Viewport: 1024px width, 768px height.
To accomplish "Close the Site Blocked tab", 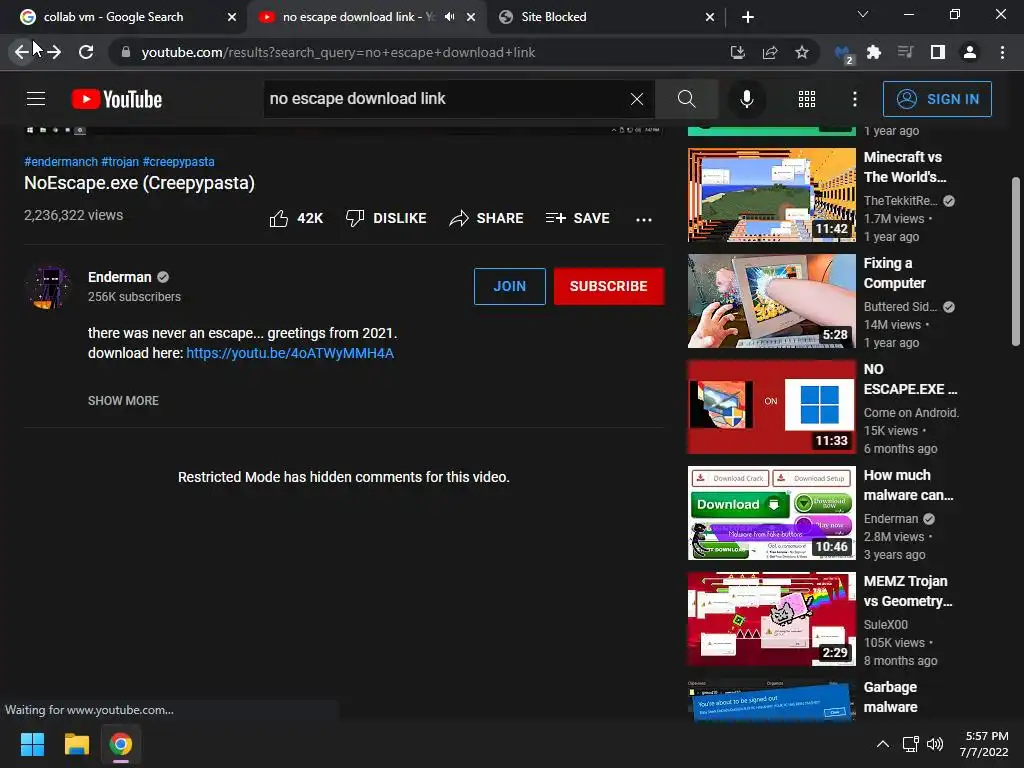I will click(x=710, y=17).
